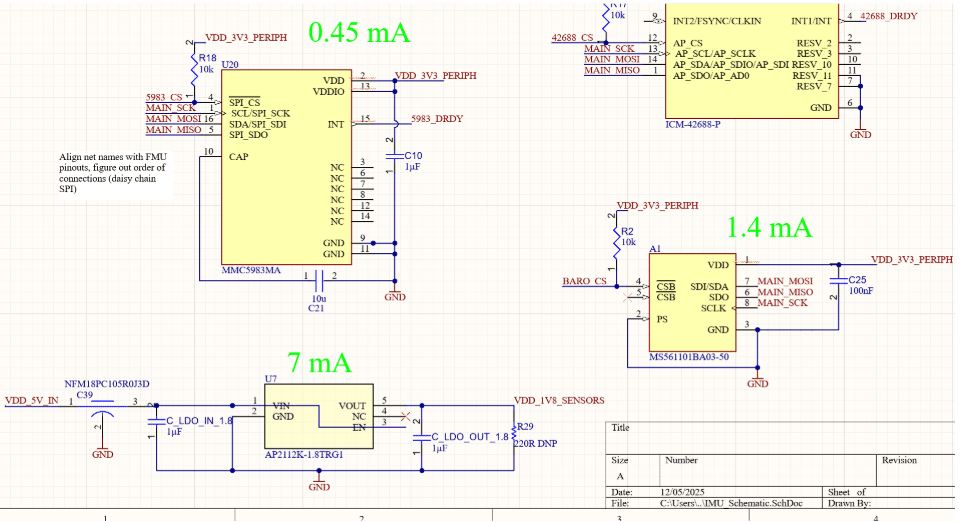Image resolution: width=962 pixels, height=522 pixels.
Task: Select the ICM-42688-P IMU component
Action: coord(752,59)
